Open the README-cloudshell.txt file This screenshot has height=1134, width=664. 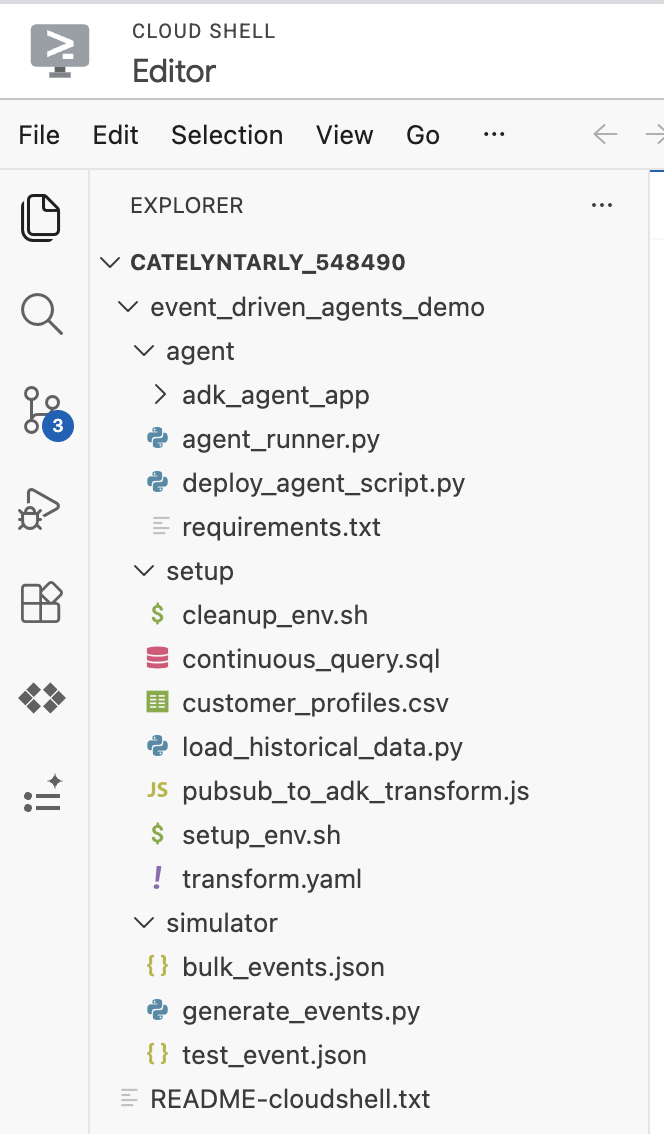point(289,1098)
